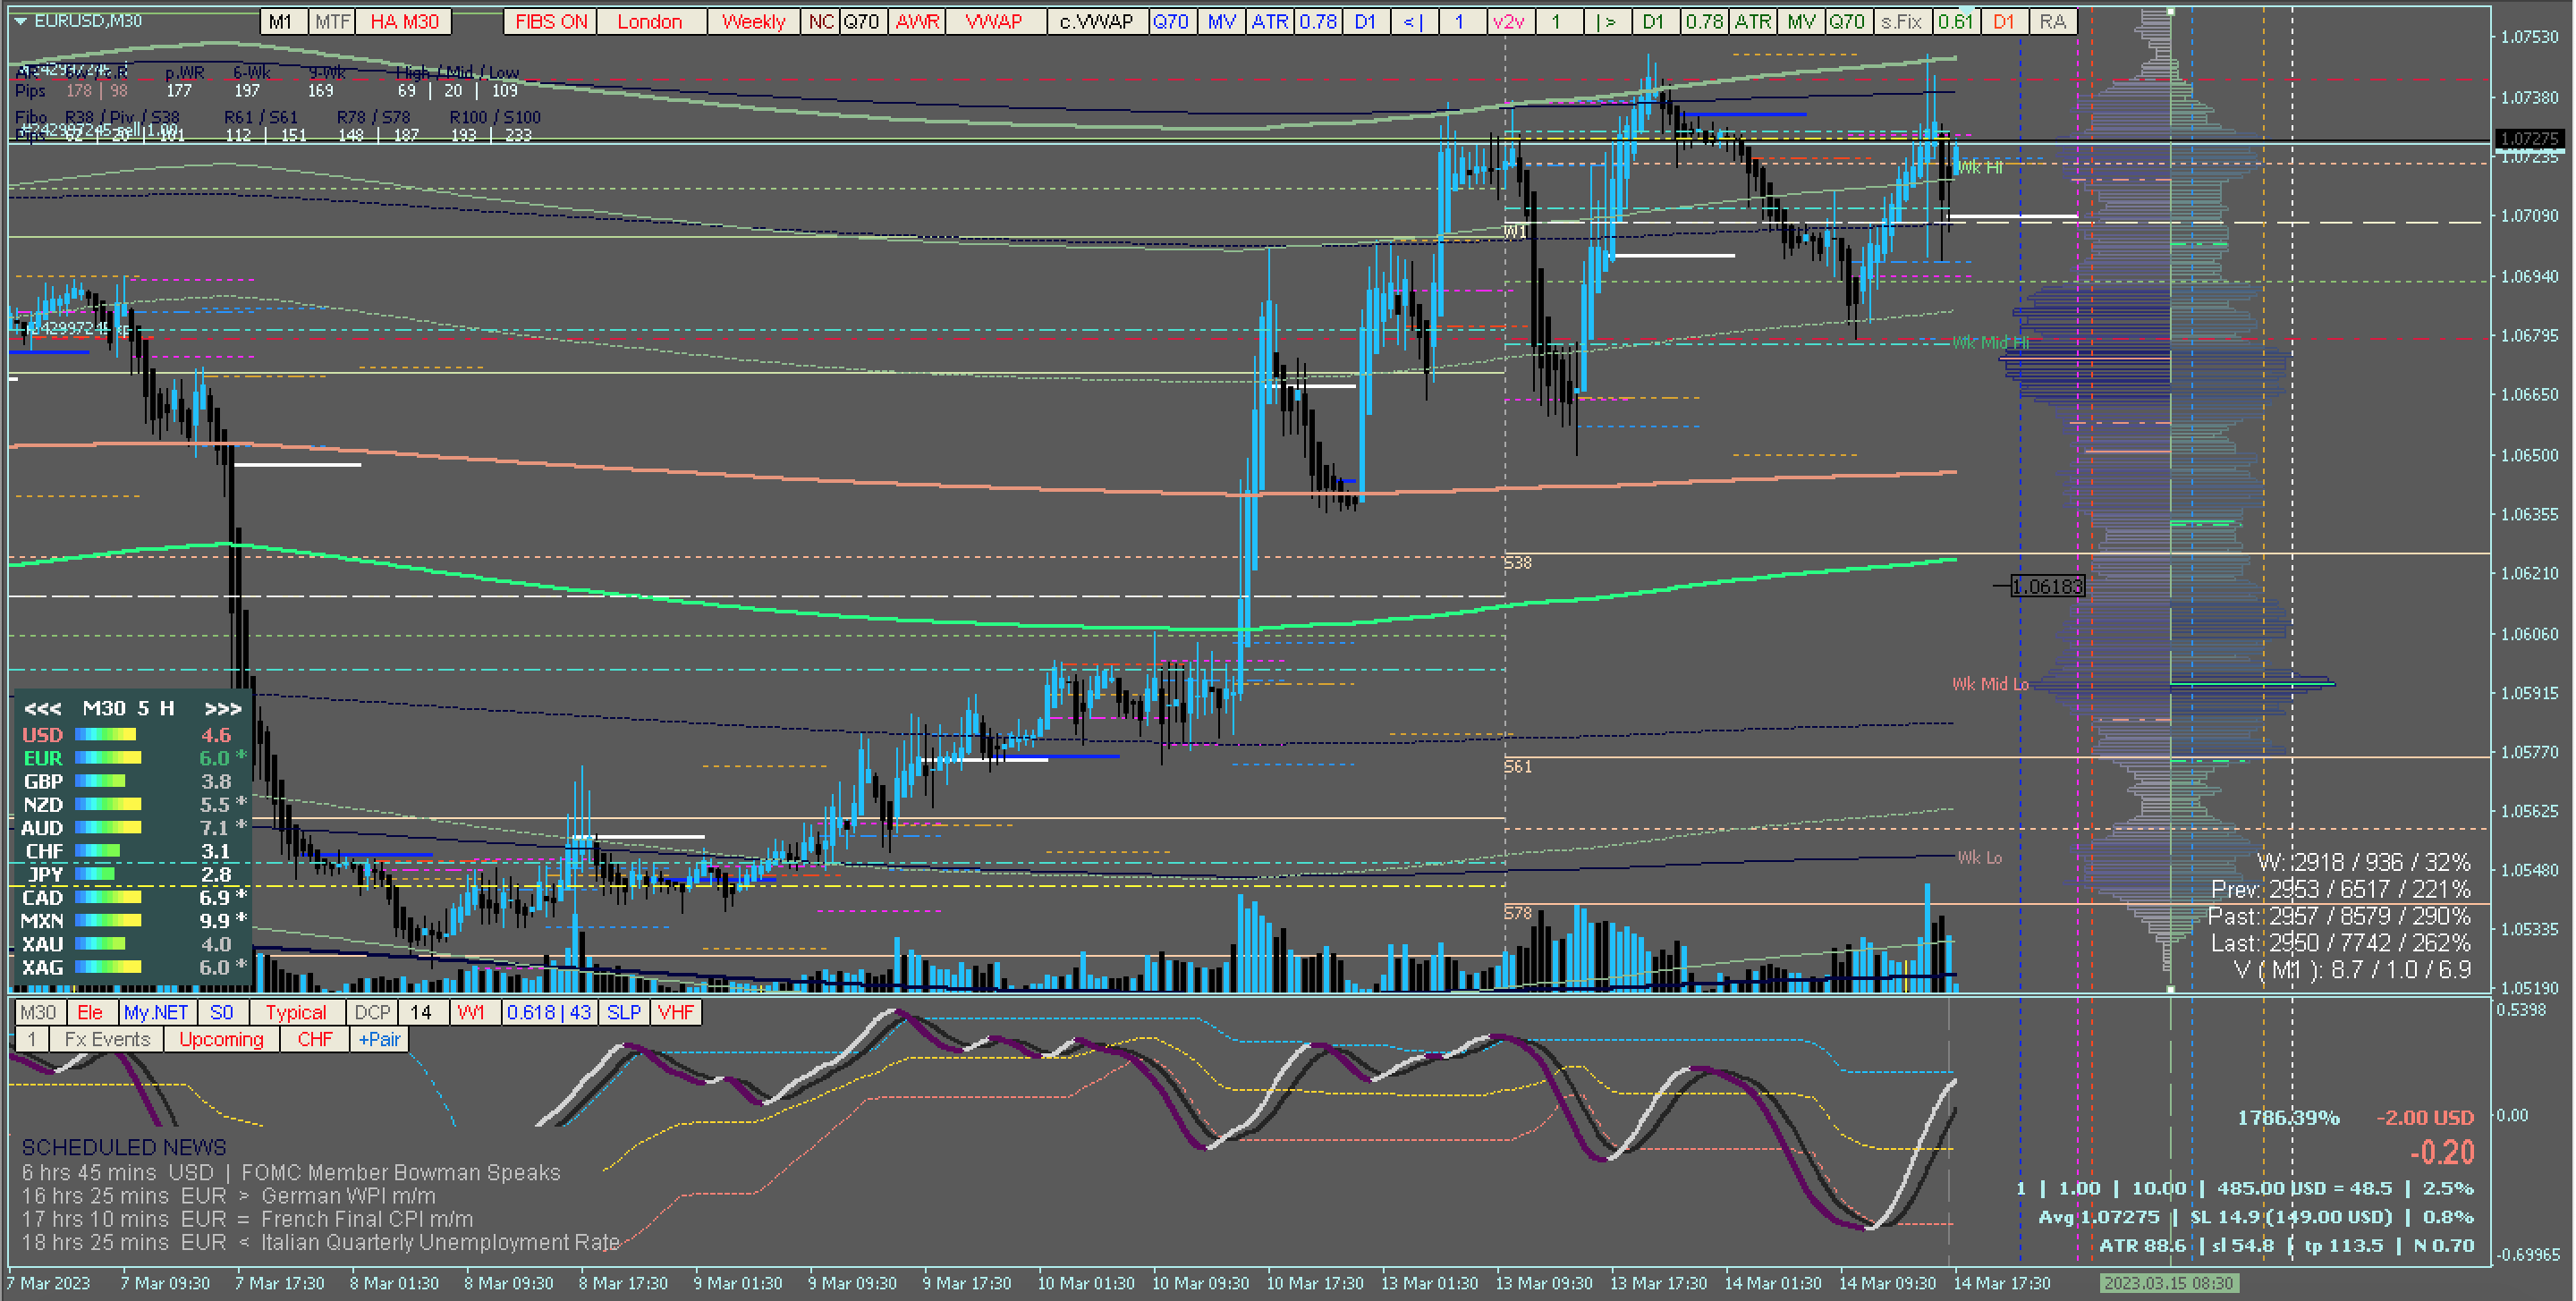Click the 1.06183 price label on chart
The image size is (2576, 1301).
pos(2047,586)
